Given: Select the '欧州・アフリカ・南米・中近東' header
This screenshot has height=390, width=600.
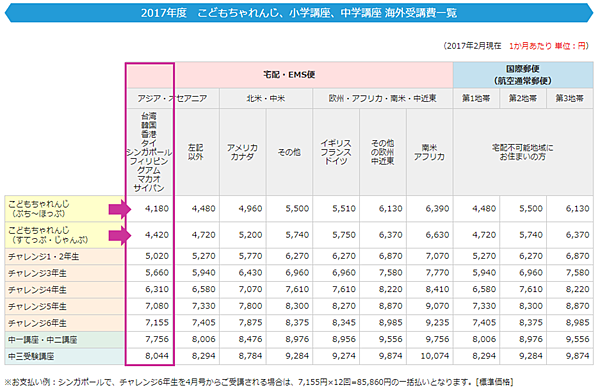Looking at the screenshot, I should click(383, 98).
